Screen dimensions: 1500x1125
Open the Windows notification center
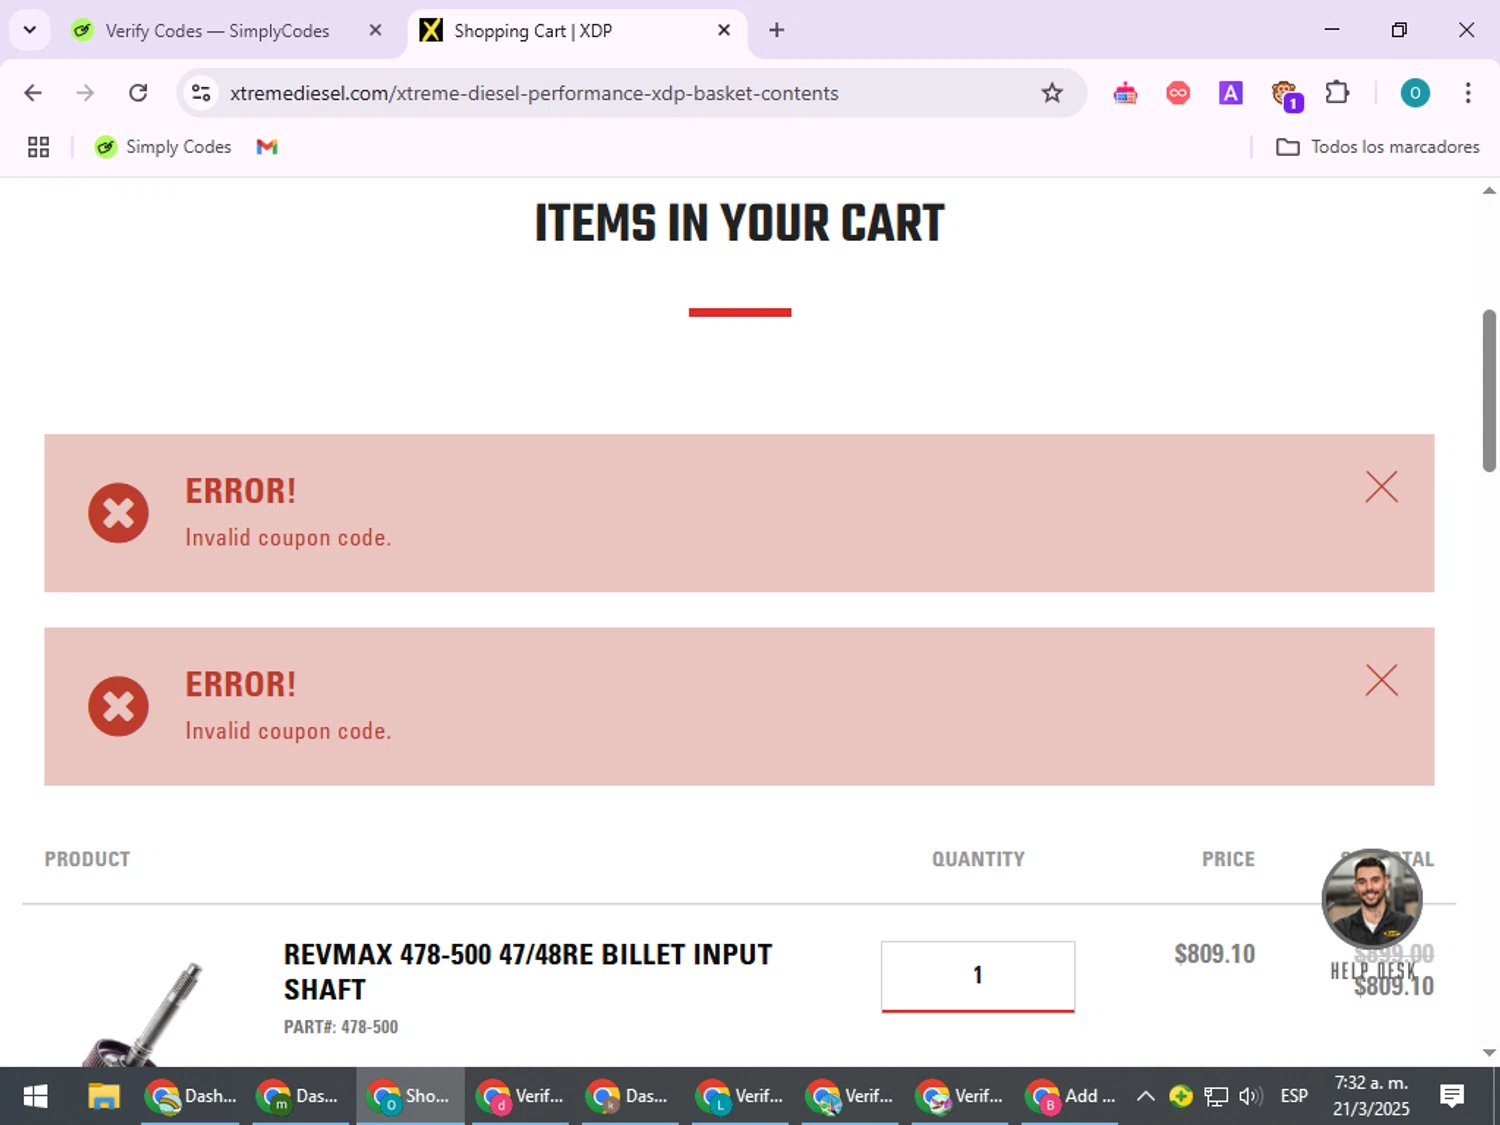pyautogui.click(x=1452, y=1096)
